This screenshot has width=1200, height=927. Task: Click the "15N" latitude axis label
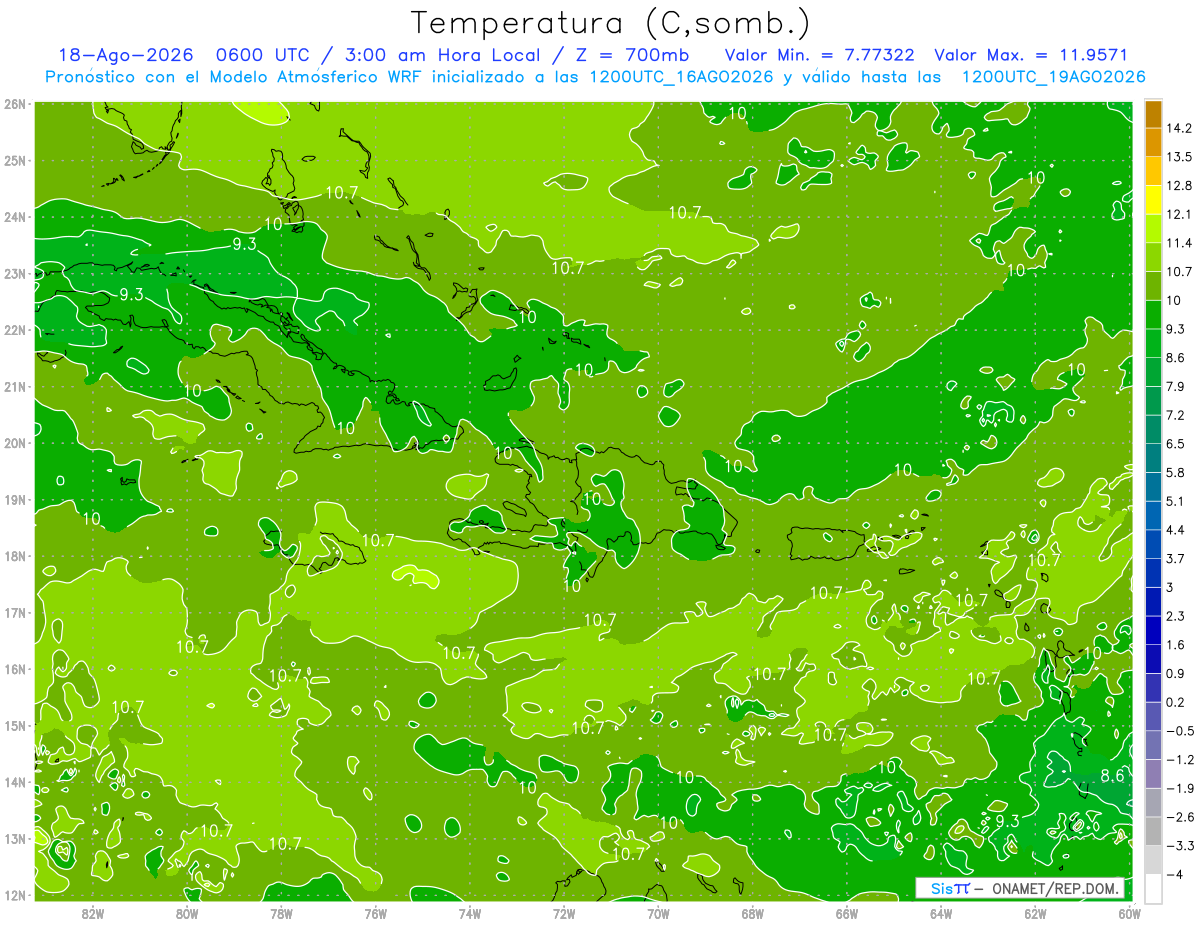[15, 725]
